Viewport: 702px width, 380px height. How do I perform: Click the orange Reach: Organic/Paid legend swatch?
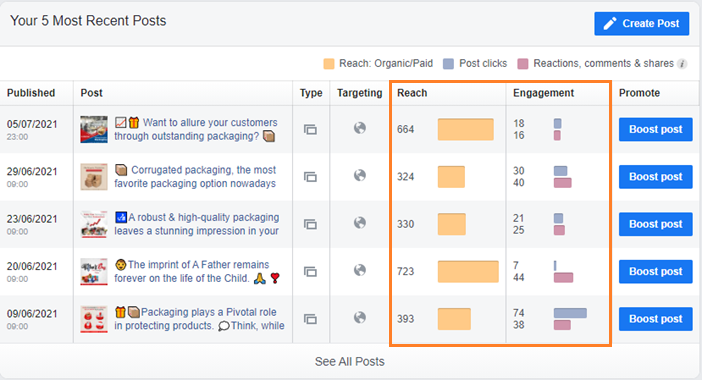(329, 64)
